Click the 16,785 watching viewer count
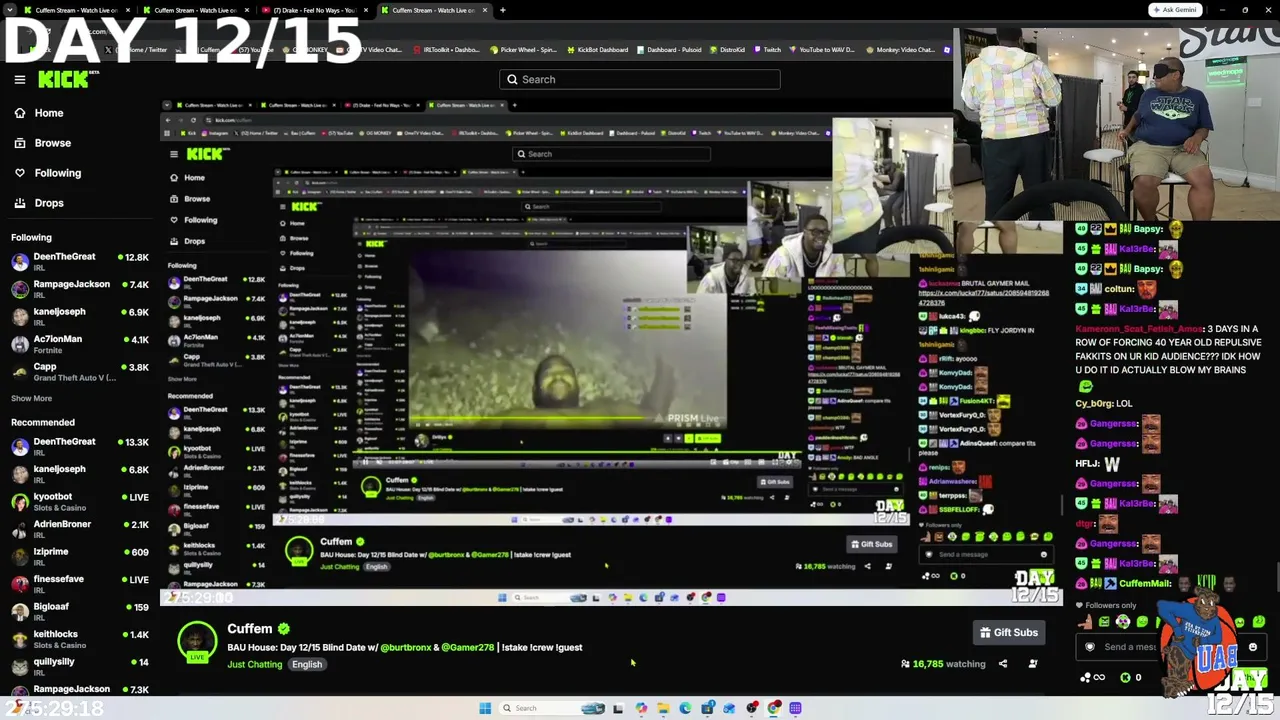The height and width of the screenshot is (720, 1280). [x=943, y=664]
